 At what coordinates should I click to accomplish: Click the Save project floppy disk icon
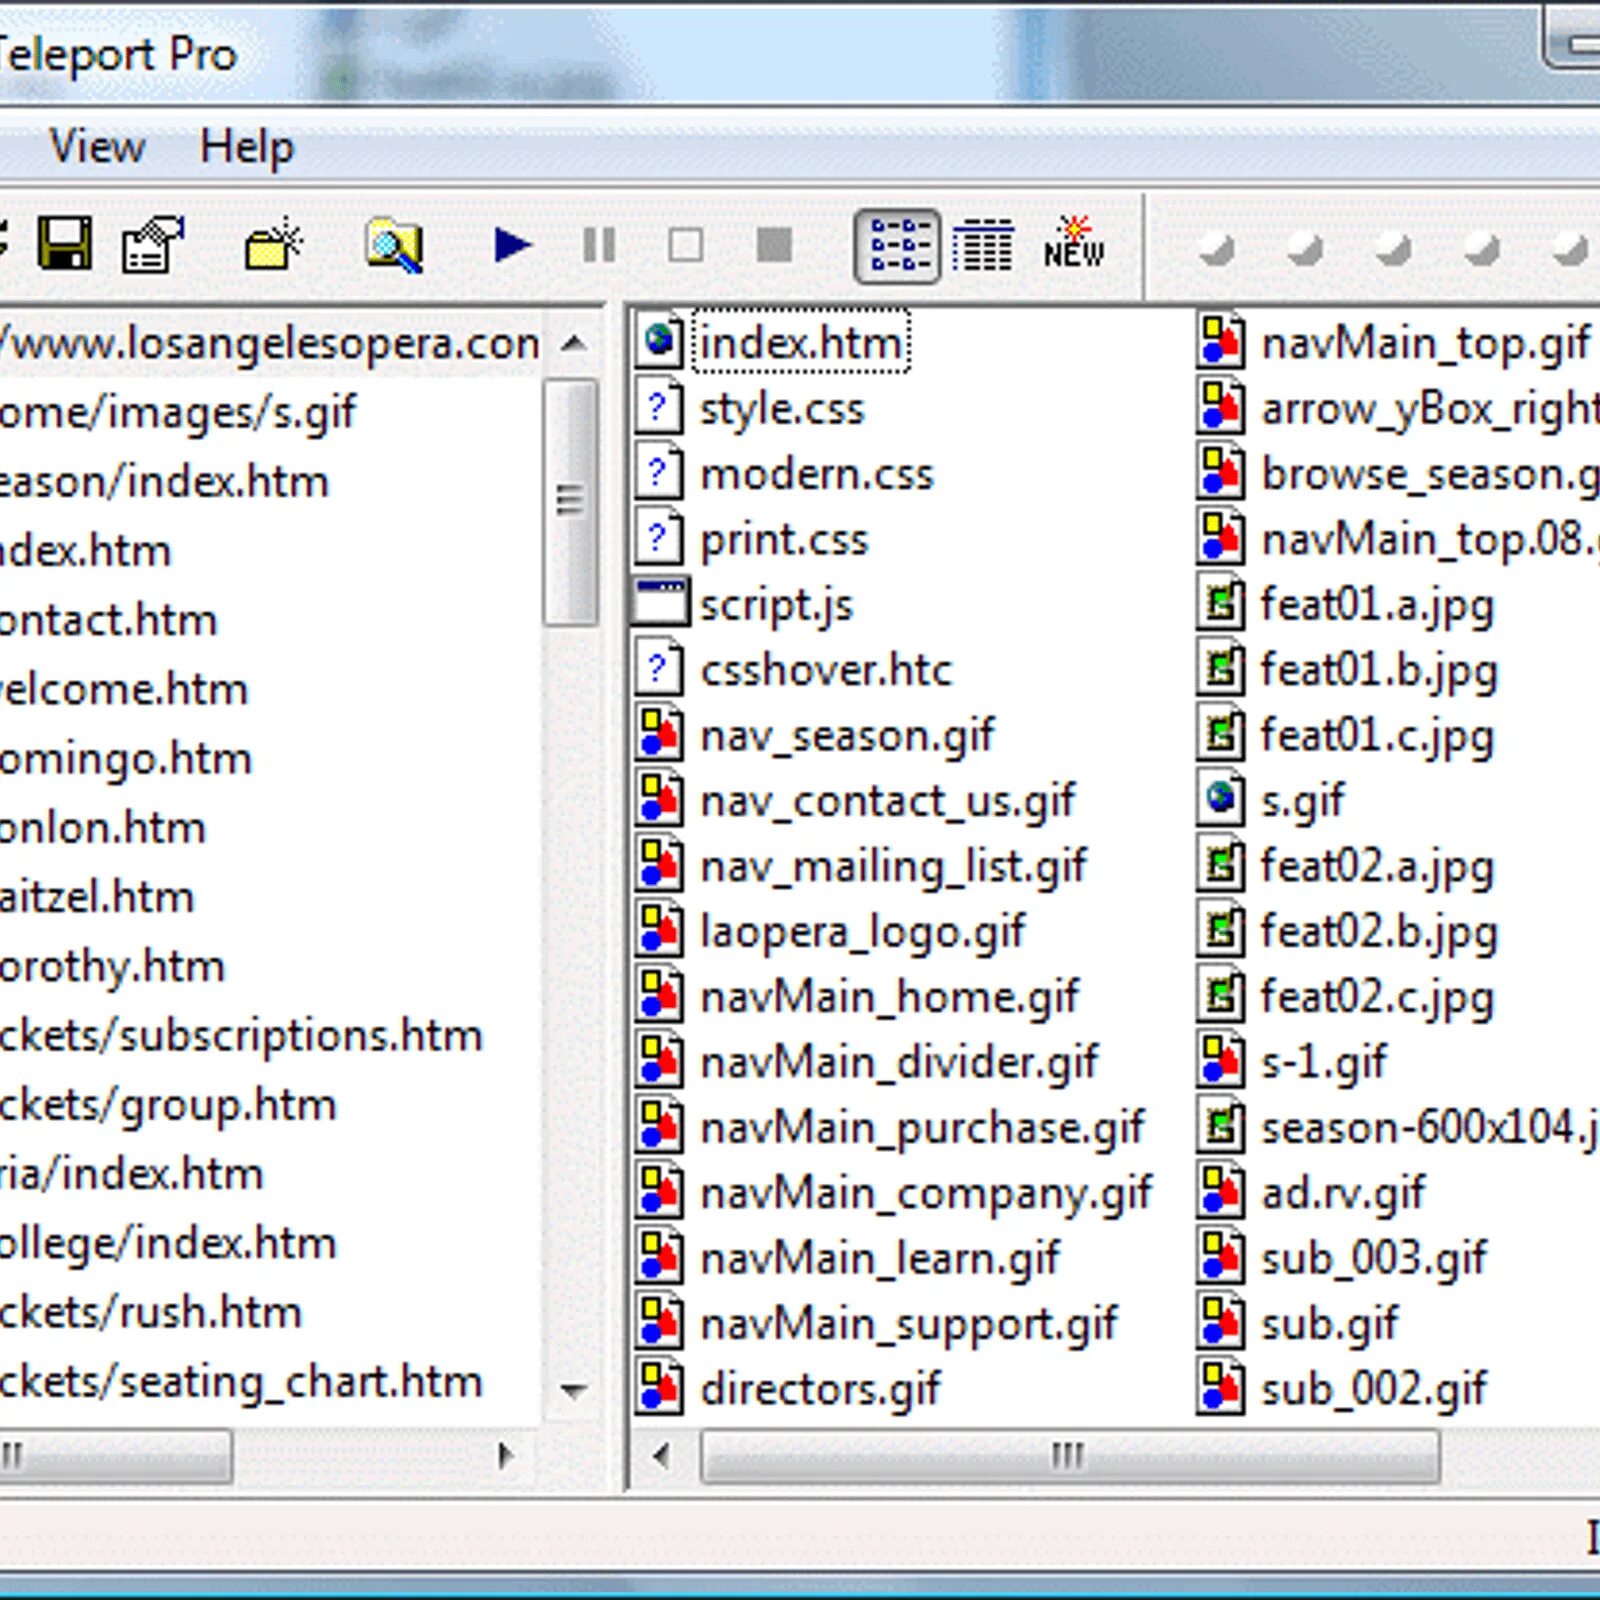coord(65,244)
